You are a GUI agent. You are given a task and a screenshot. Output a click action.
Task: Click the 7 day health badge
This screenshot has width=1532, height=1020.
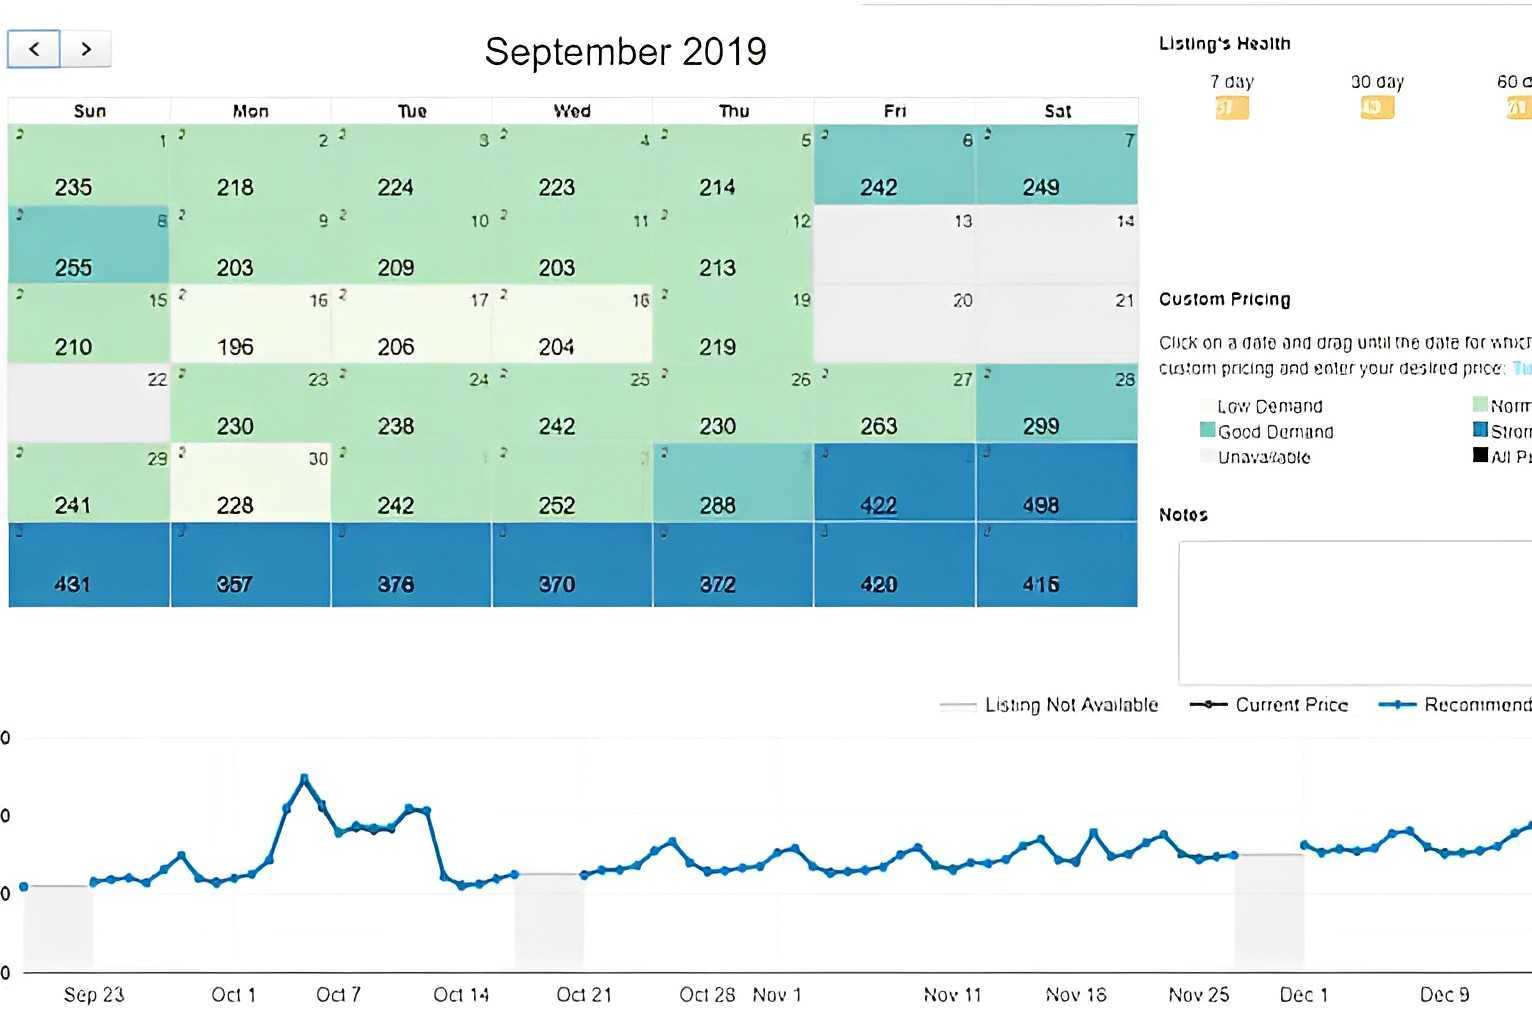1231,107
